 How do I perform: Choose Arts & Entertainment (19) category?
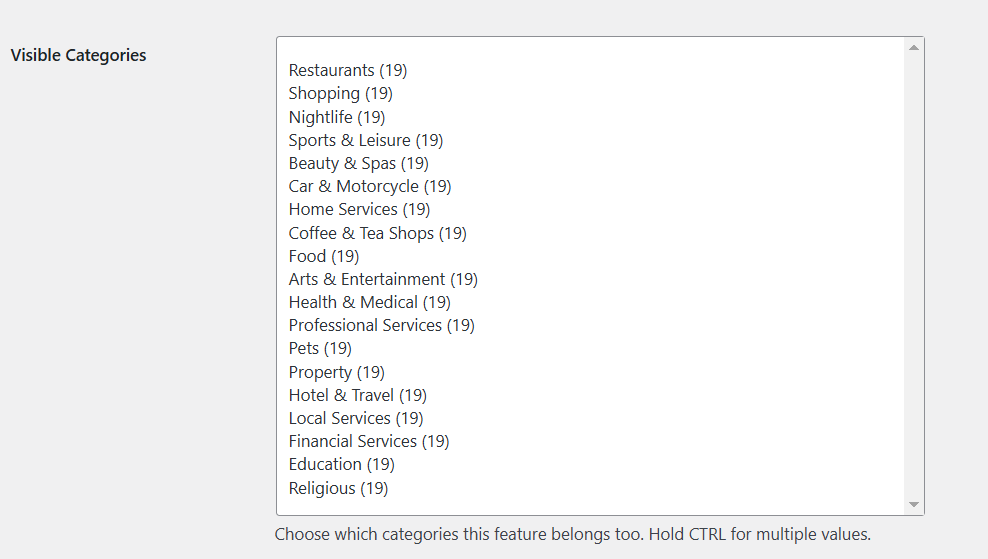point(383,279)
